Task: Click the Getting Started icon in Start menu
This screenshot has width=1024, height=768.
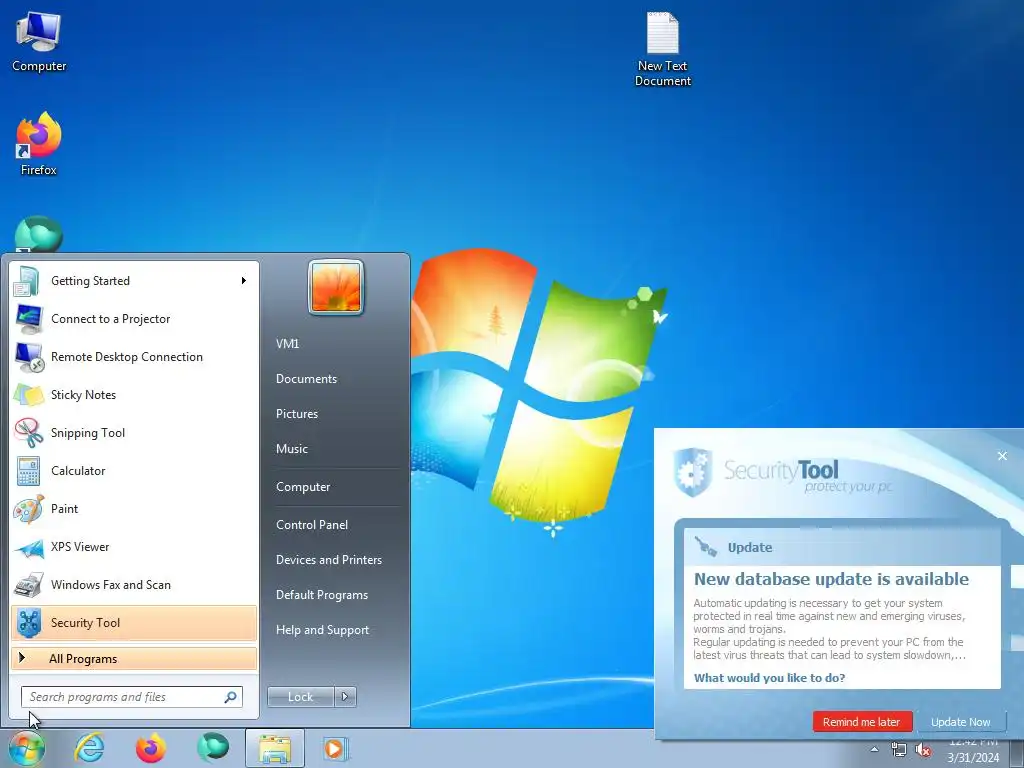Action: 27,281
